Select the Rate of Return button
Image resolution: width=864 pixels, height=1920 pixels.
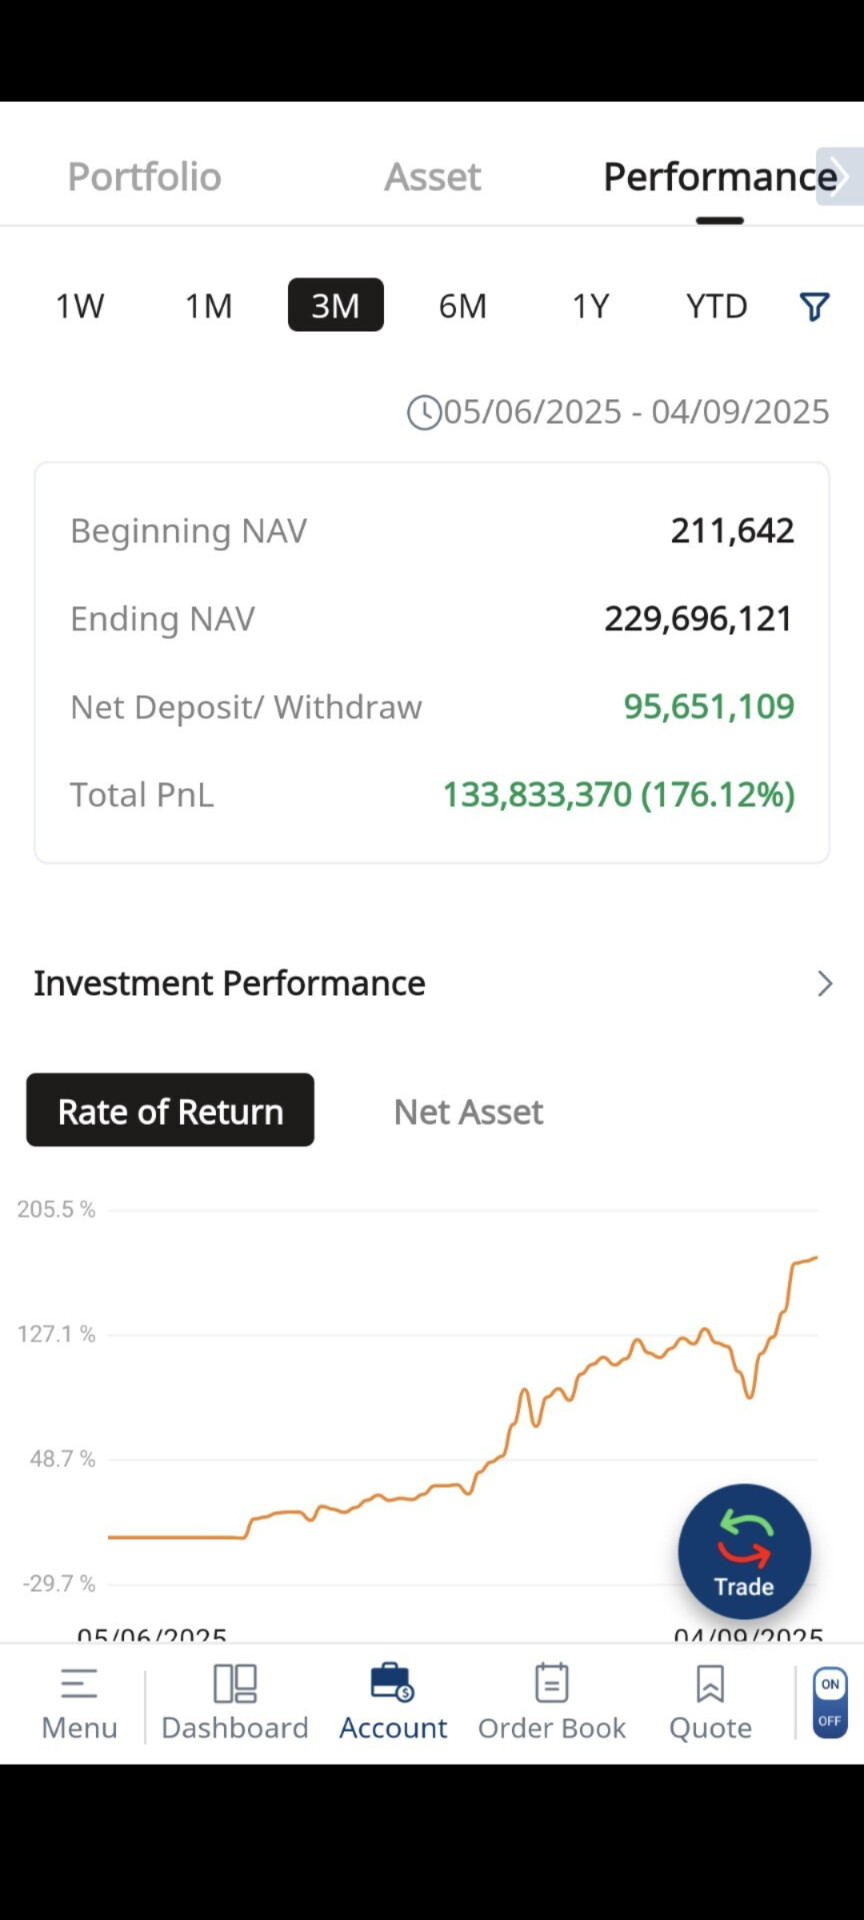click(170, 1110)
